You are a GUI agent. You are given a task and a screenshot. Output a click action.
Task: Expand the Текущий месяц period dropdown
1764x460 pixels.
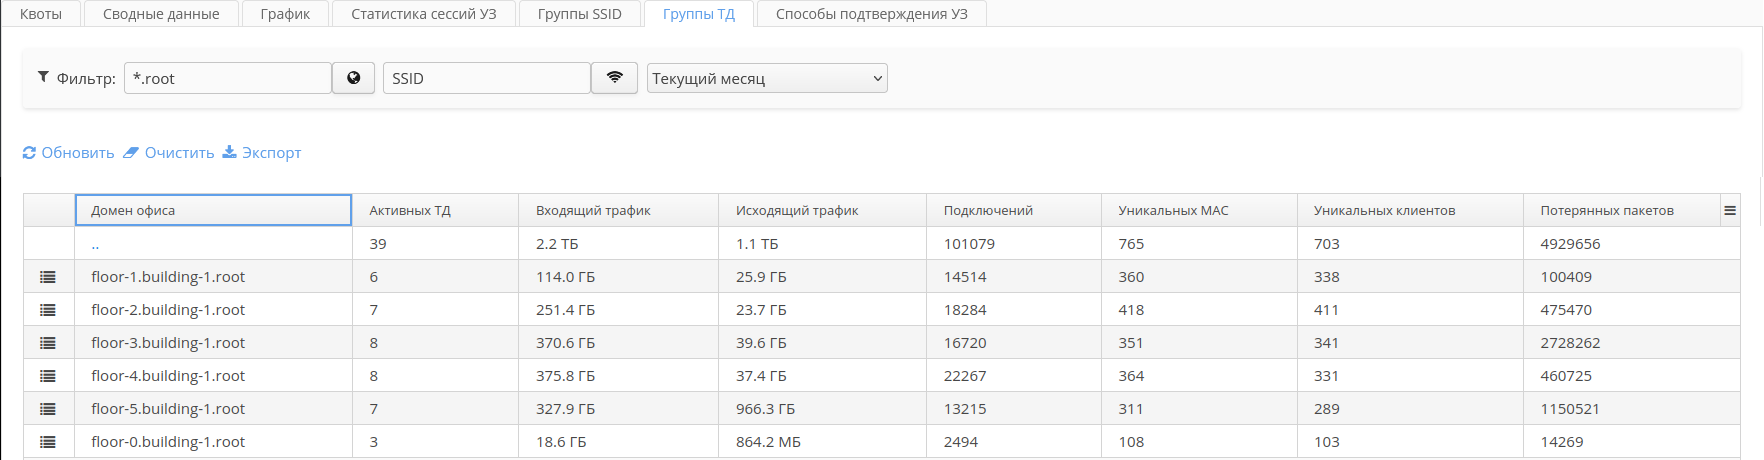pos(766,78)
